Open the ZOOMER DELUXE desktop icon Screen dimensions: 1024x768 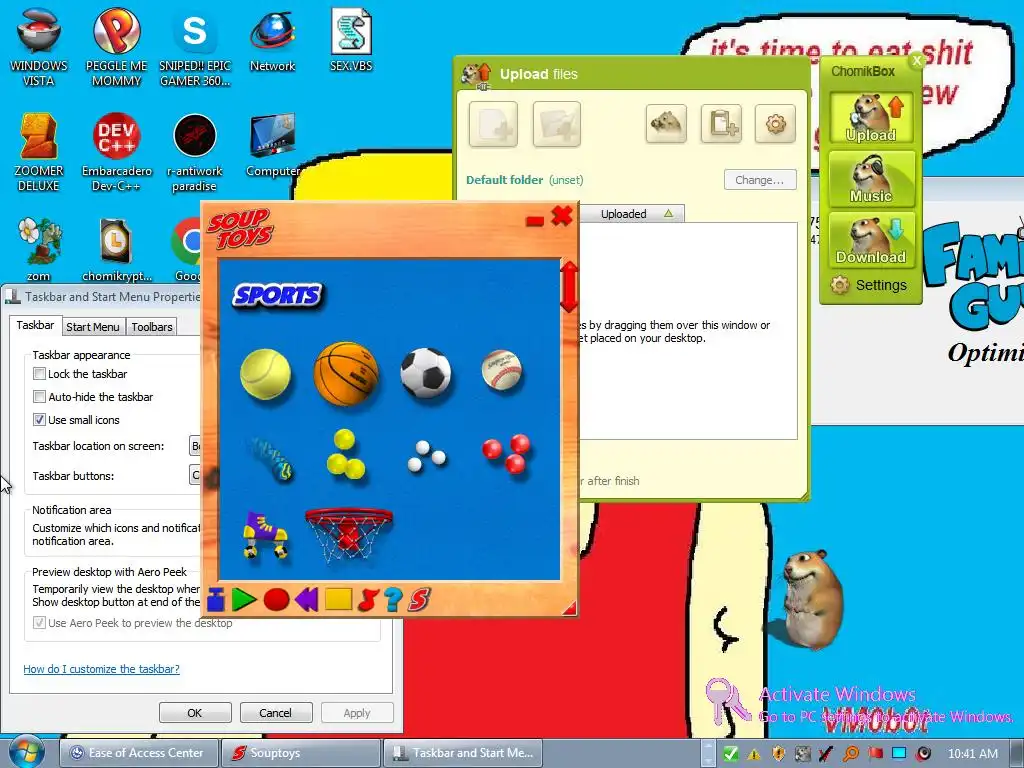coord(39,153)
